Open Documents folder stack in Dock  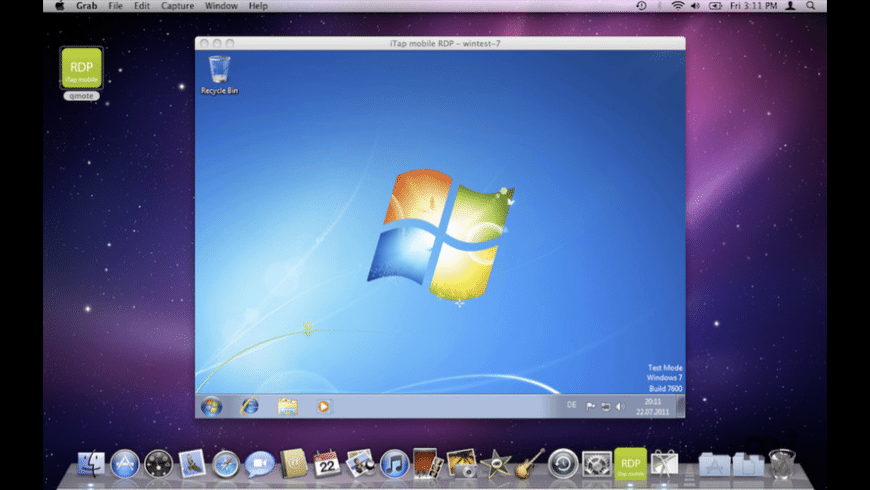pyautogui.click(x=748, y=464)
